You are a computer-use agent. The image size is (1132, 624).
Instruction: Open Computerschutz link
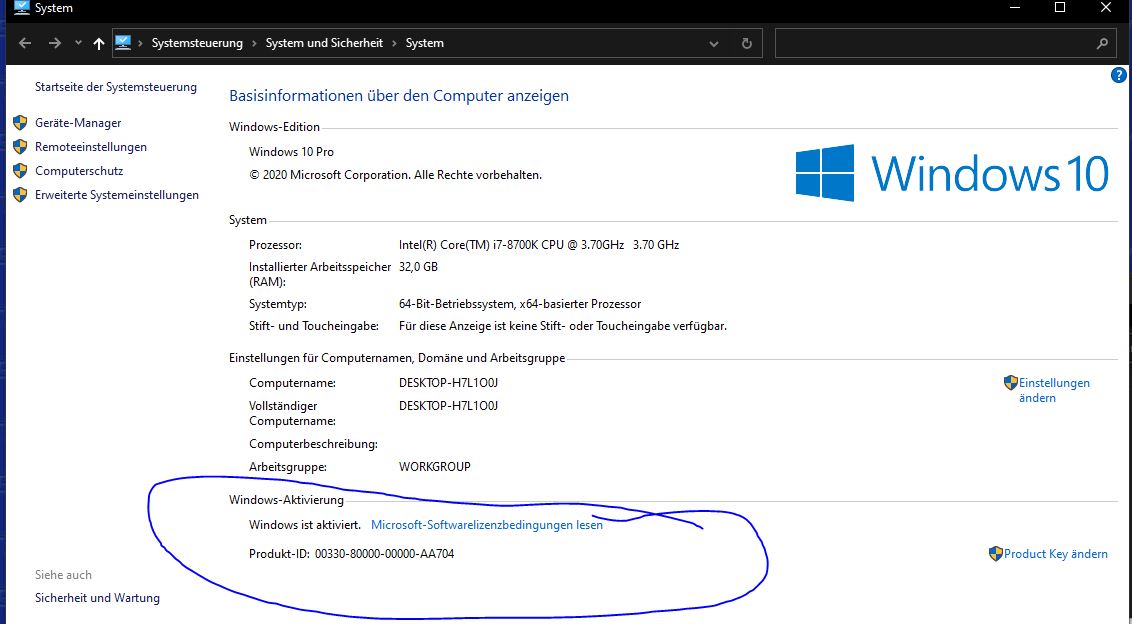pyautogui.click(x=79, y=171)
